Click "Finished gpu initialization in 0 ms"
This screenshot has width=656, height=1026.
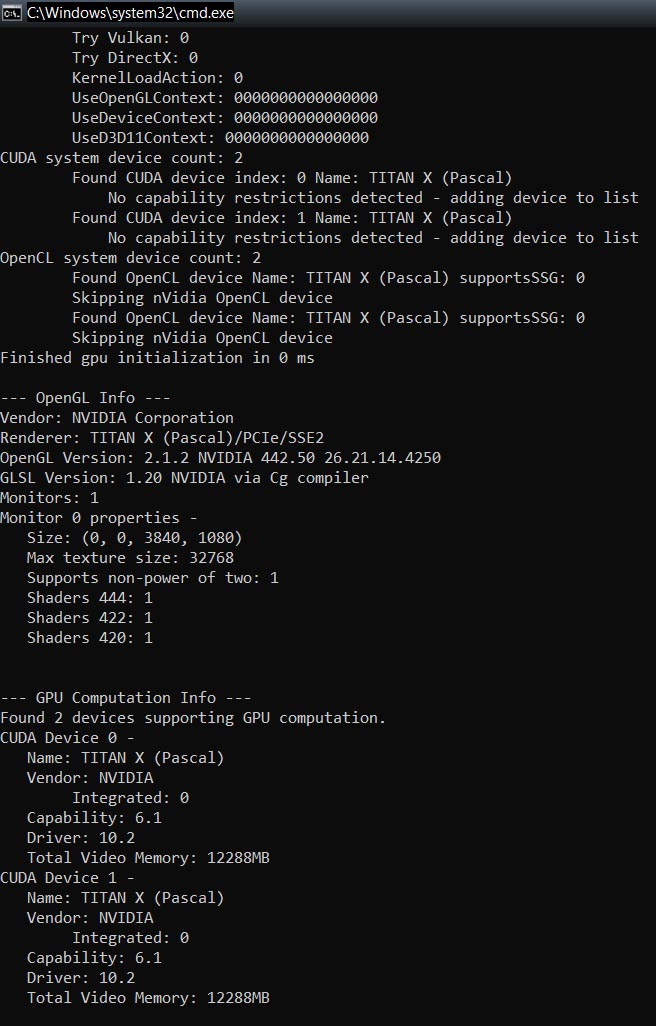(x=157, y=358)
